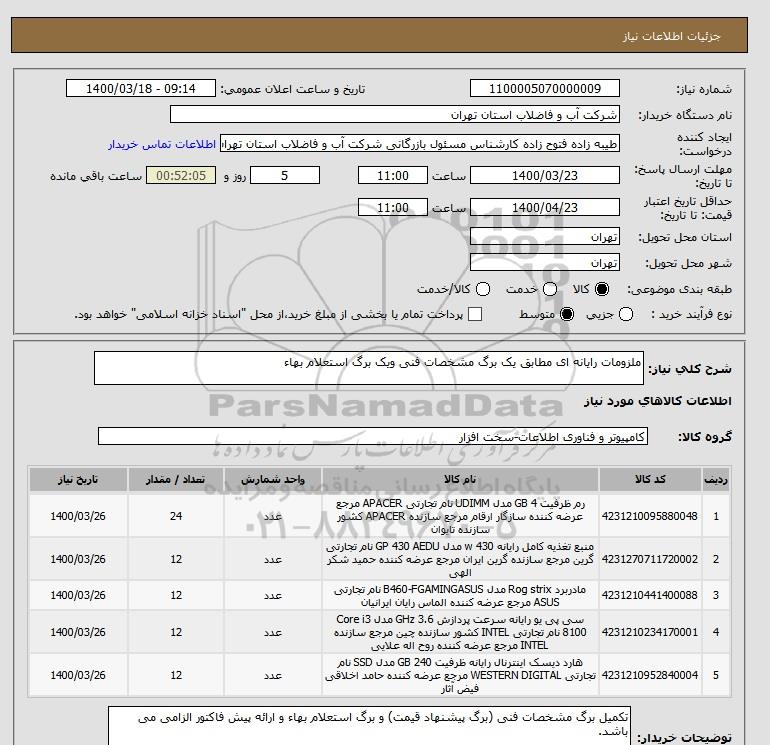Click the نام کالا column header
This screenshot has height=745, width=770.
460,479
